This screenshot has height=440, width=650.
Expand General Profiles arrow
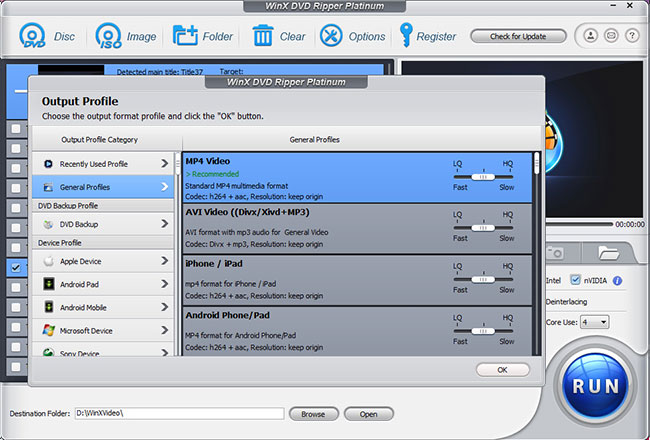tap(165, 187)
